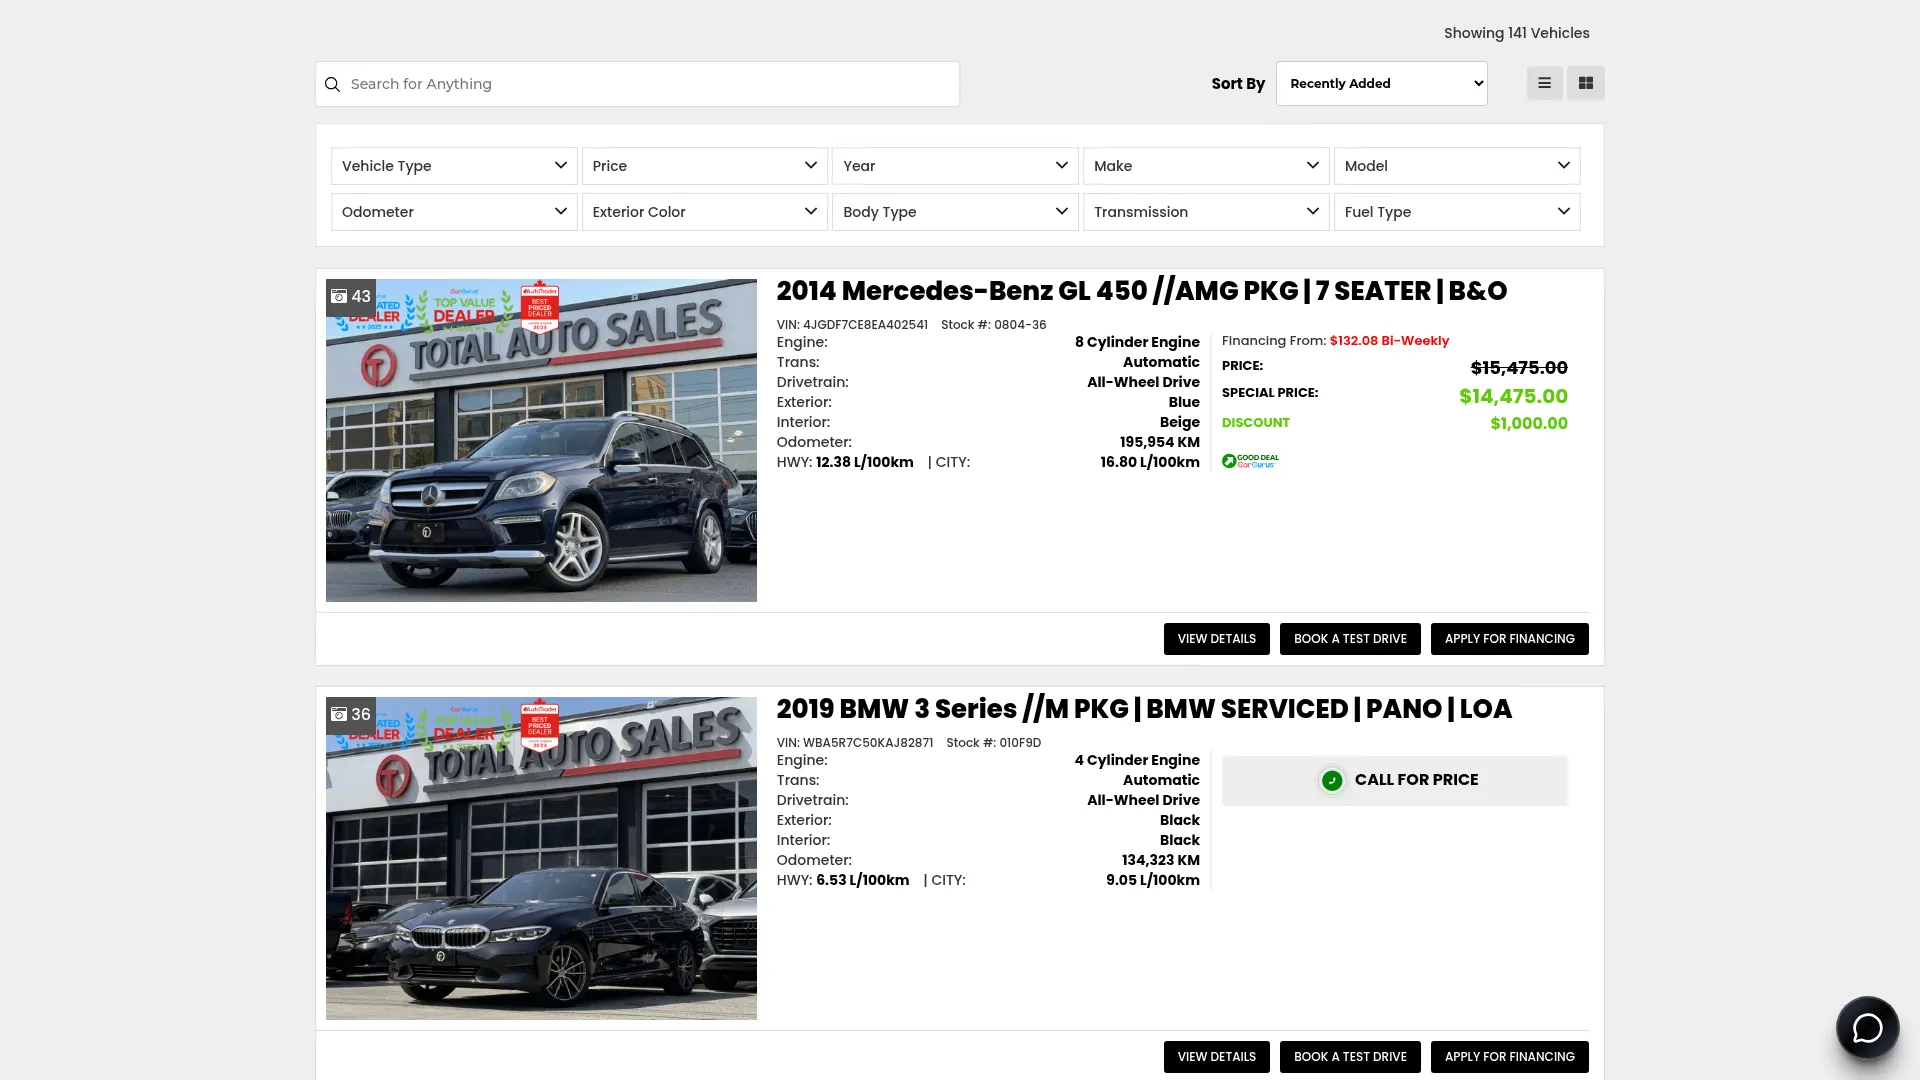Expand the Fuel Type filter
The height and width of the screenshot is (1080, 1920).
[x=1457, y=212]
